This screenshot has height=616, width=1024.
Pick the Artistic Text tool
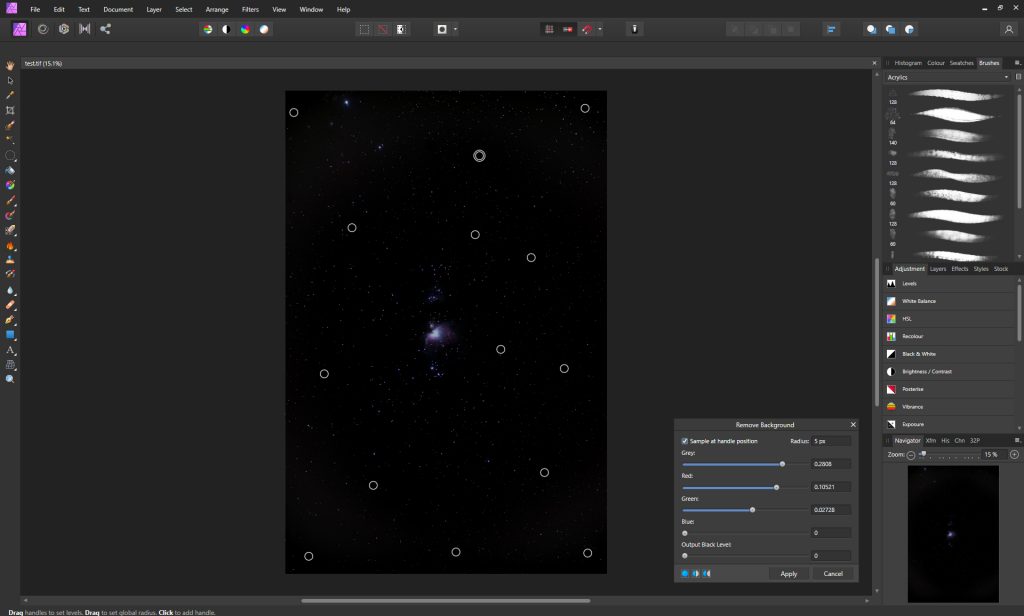tap(10, 350)
